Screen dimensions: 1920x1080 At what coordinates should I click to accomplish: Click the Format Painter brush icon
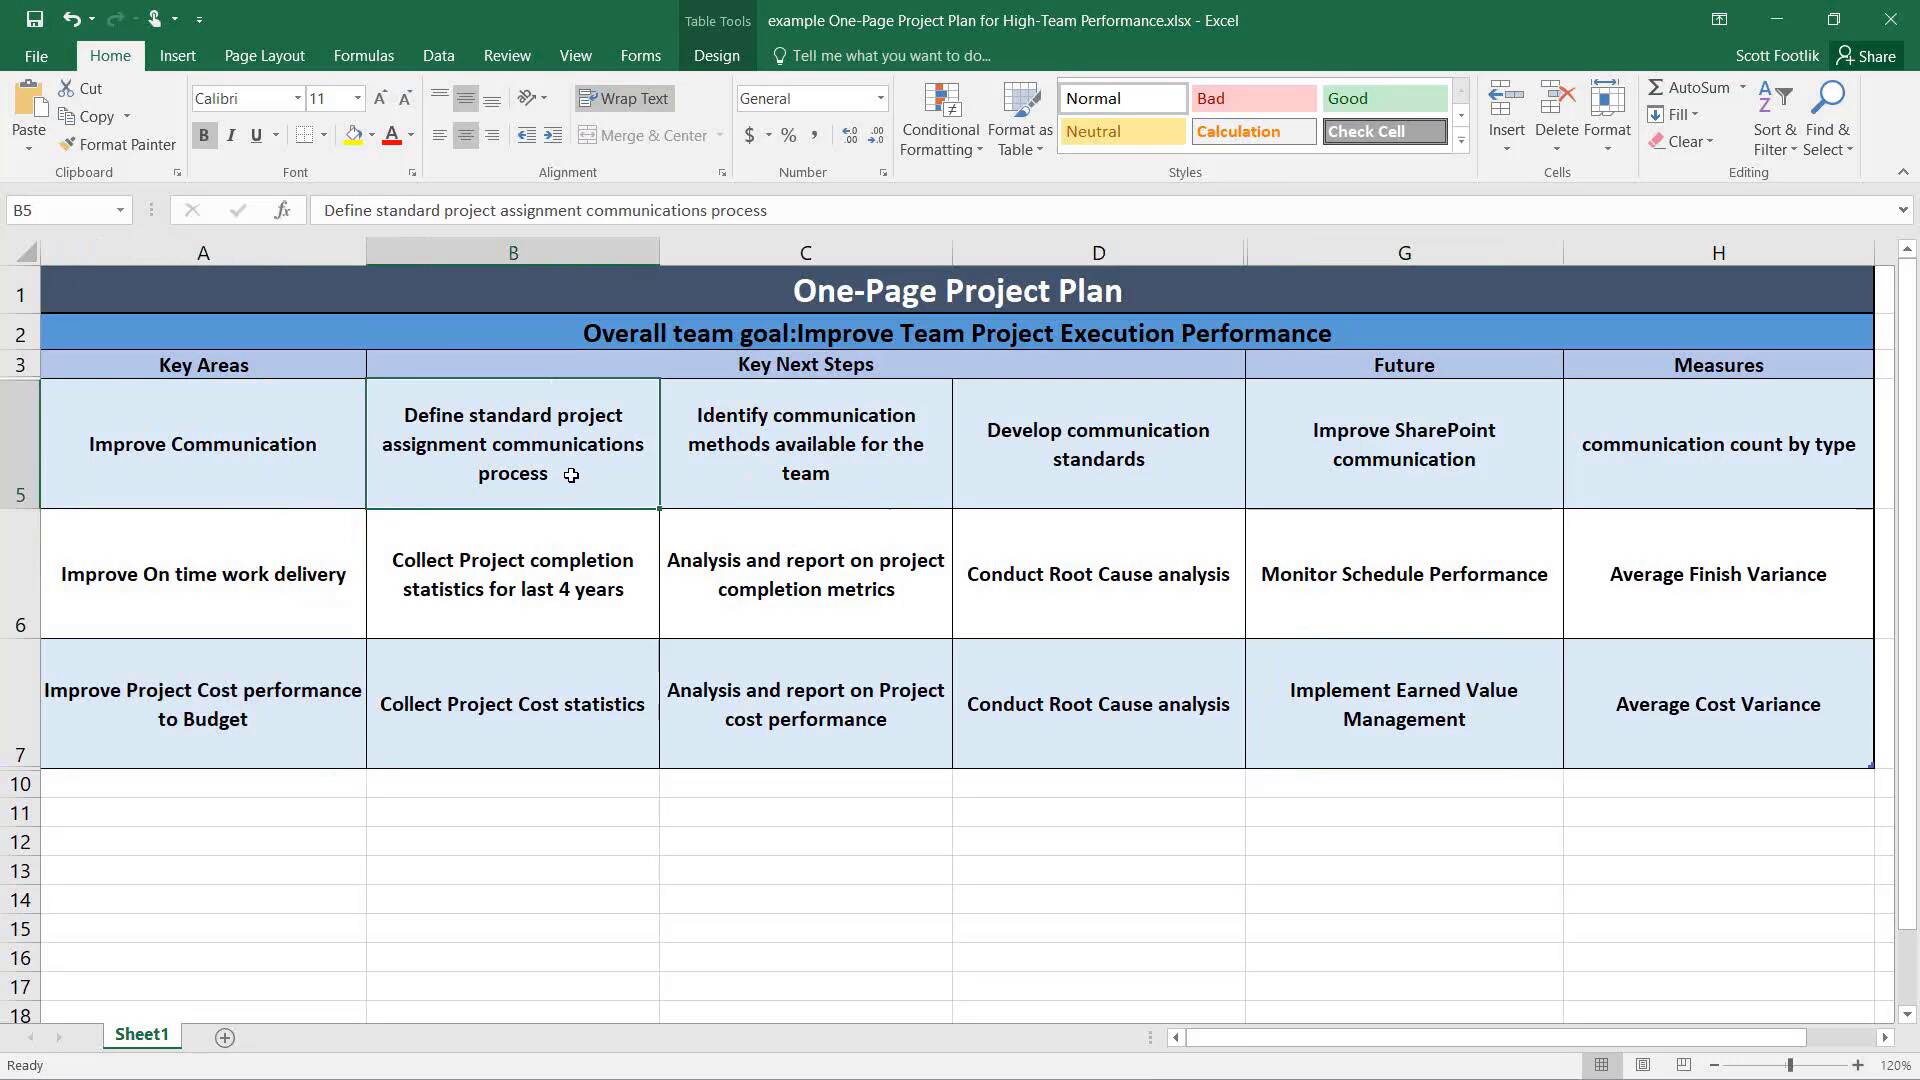click(x=68, y=145)
